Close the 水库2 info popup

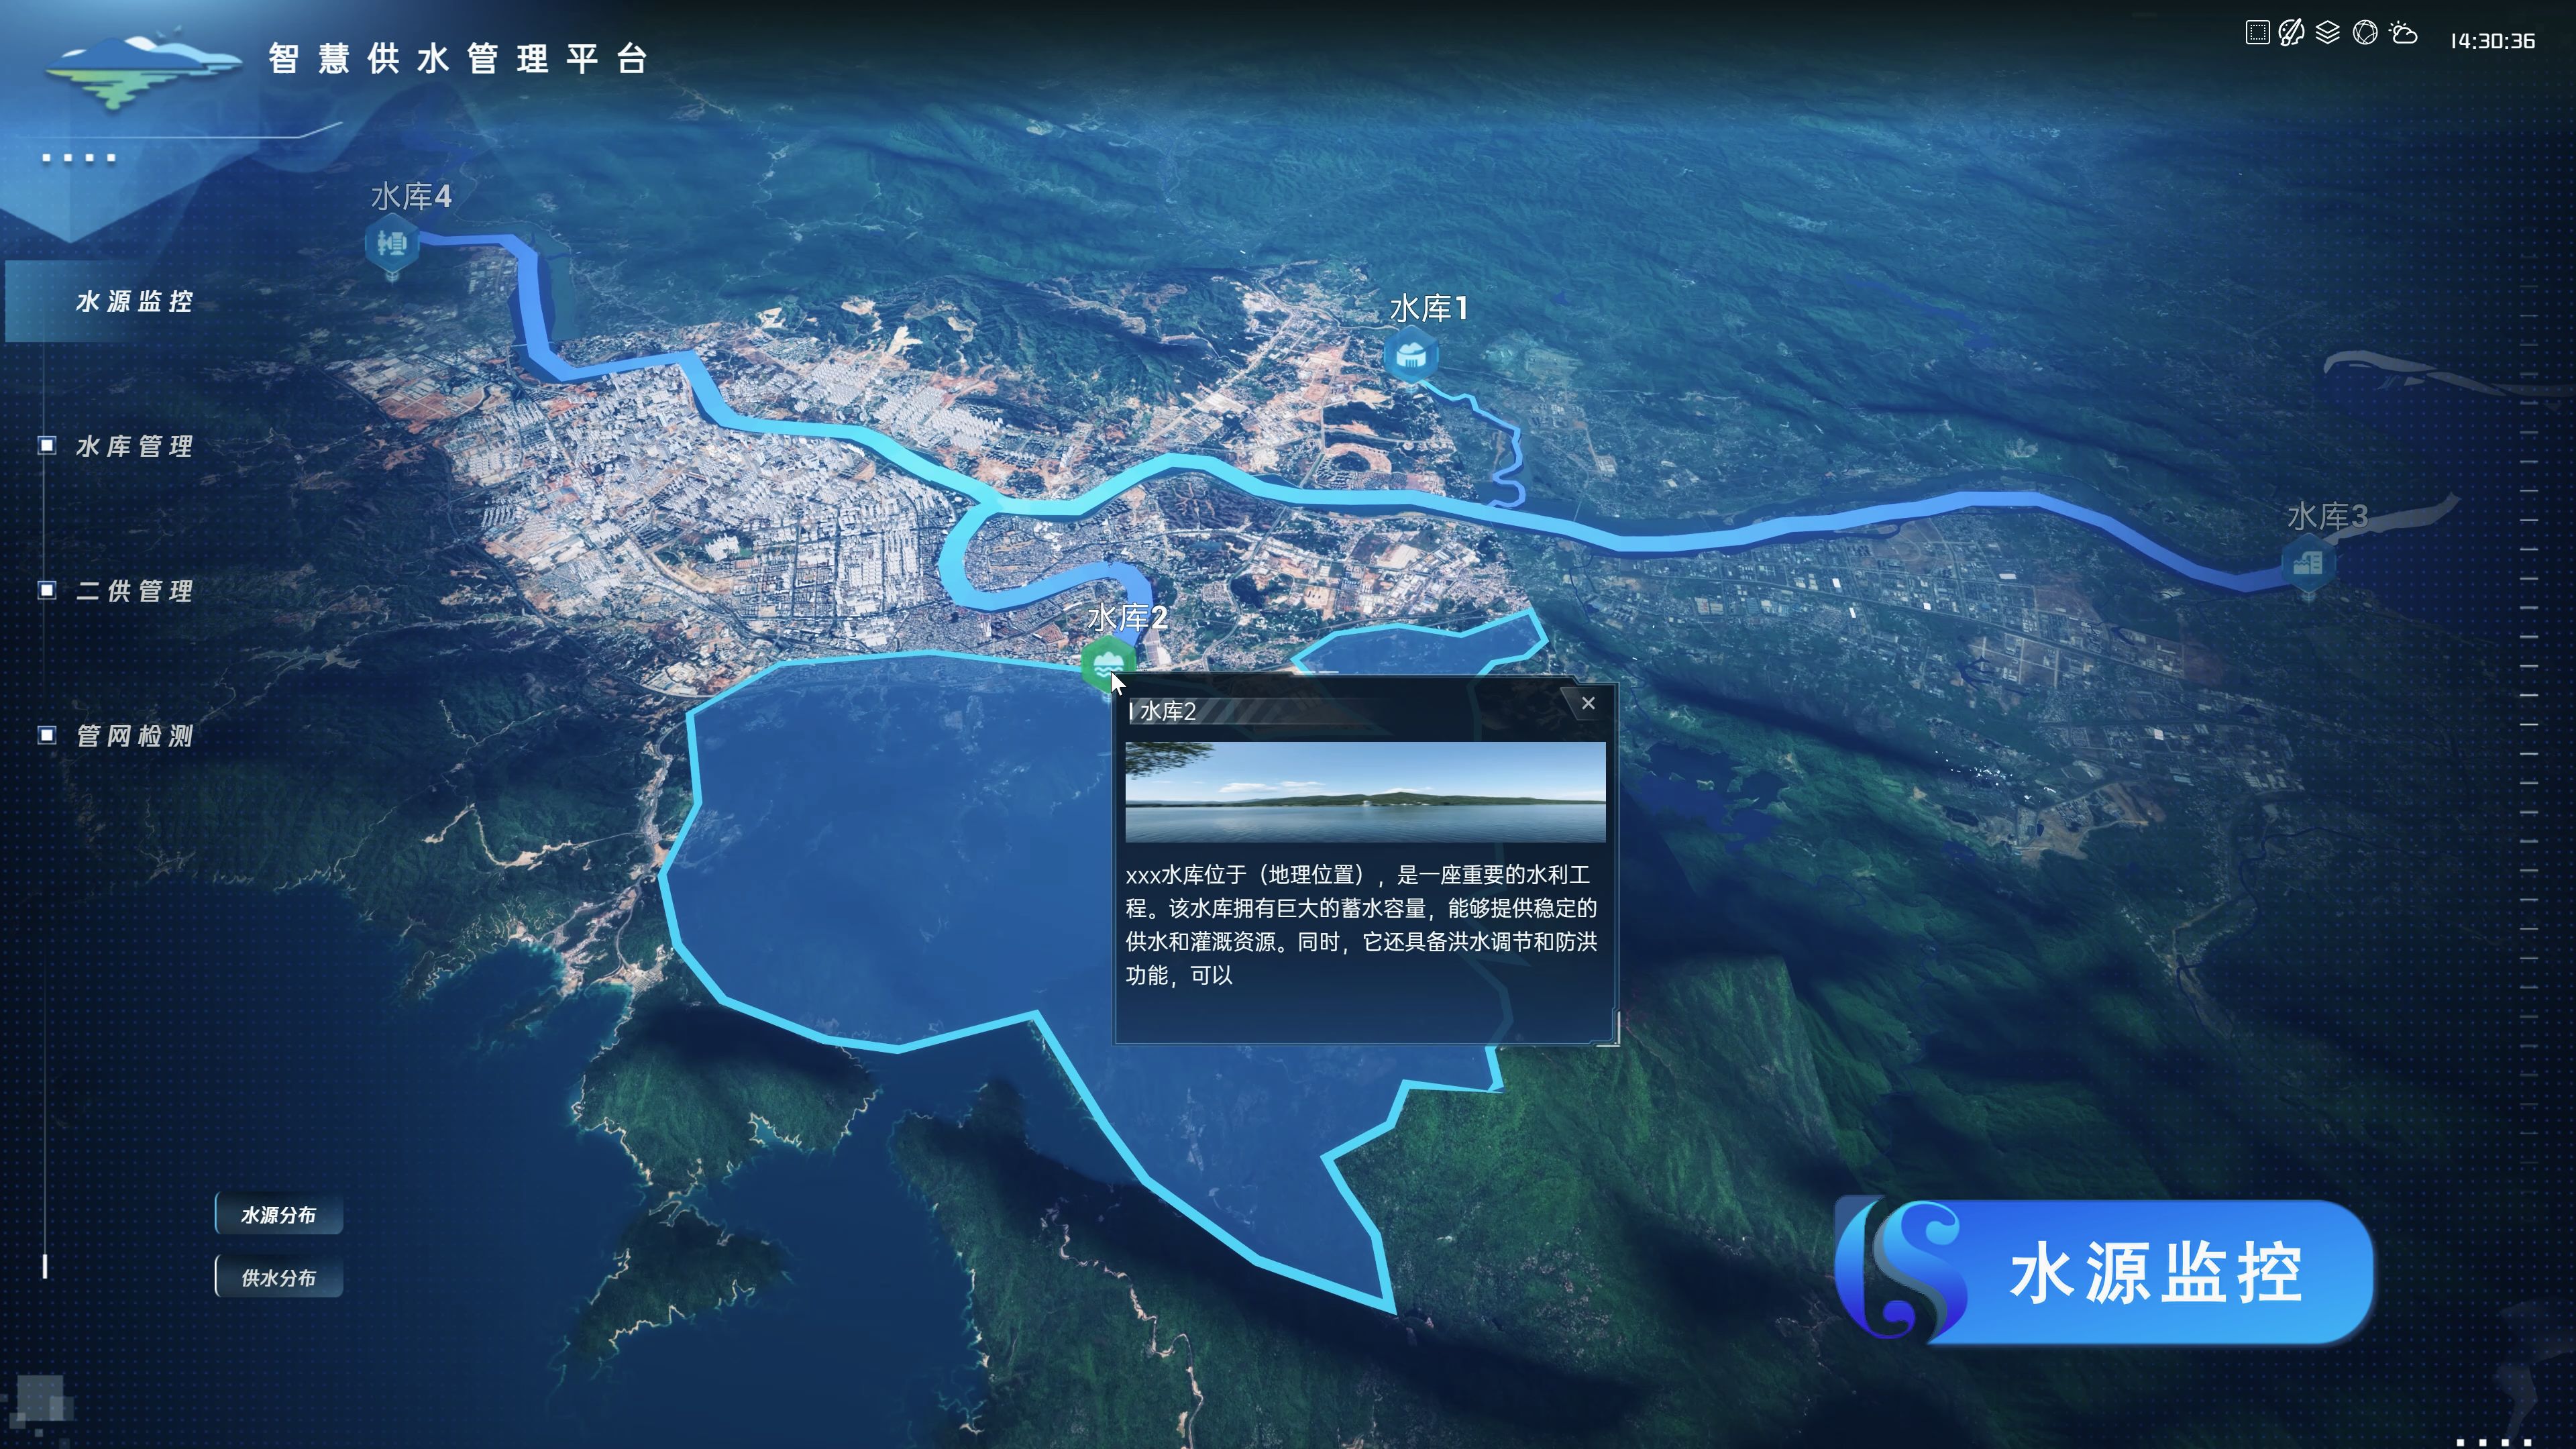click(1588, 704)
